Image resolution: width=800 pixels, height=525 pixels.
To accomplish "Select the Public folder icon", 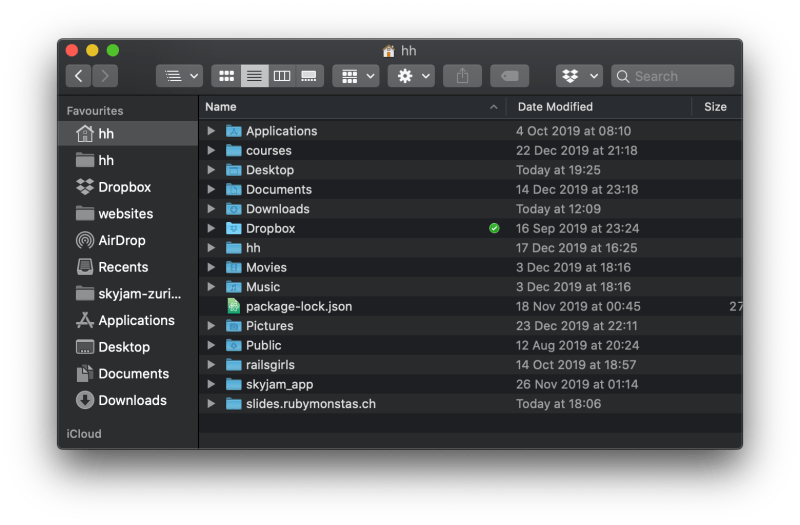I will tap(234, 345).
